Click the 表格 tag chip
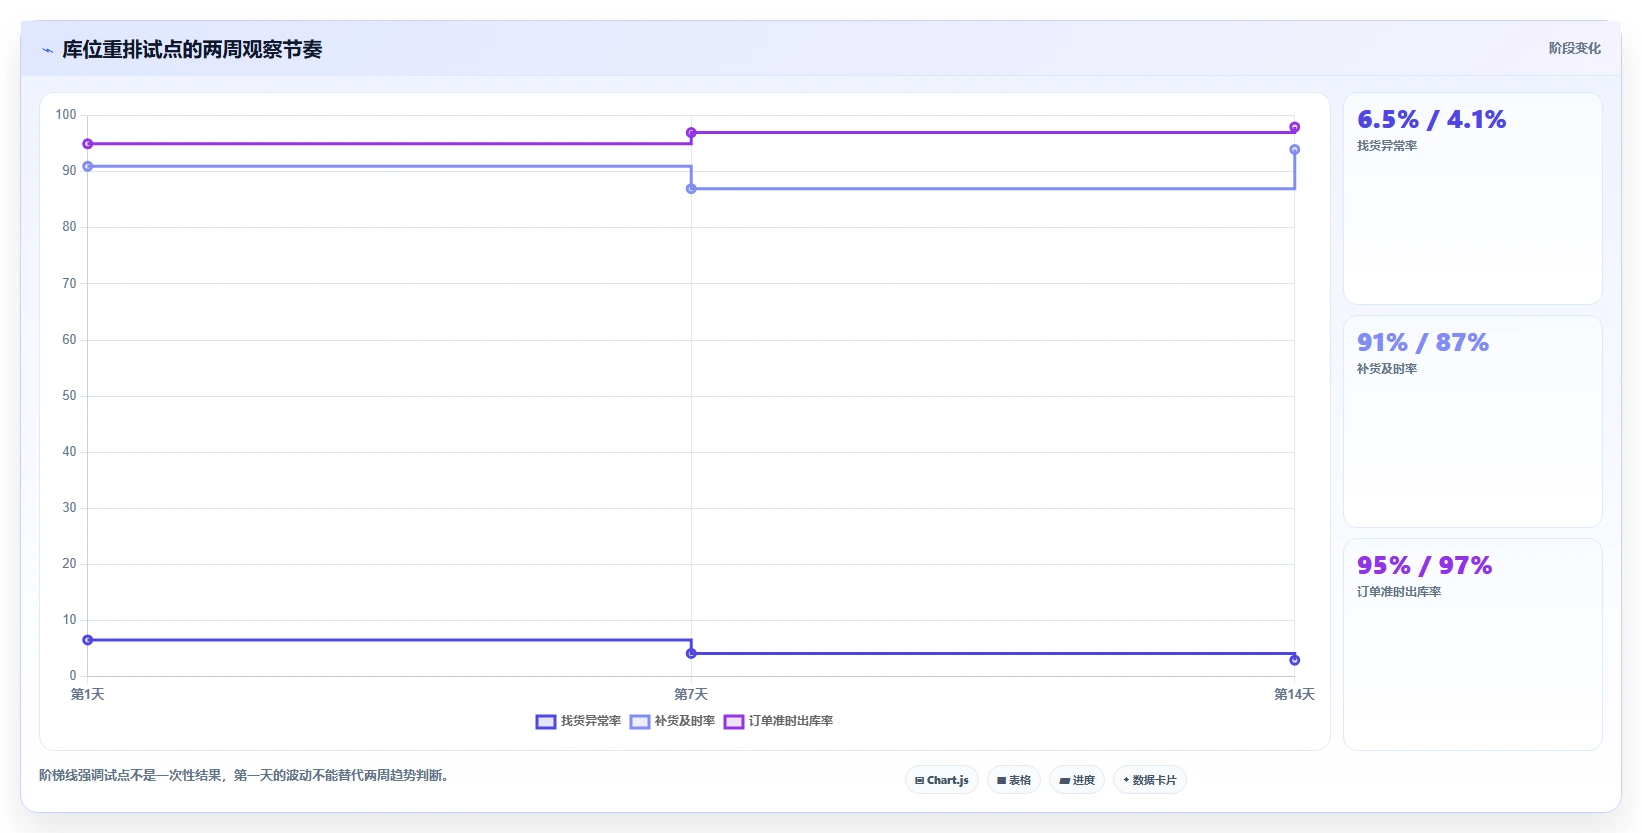 click(x=1014, y=780)
